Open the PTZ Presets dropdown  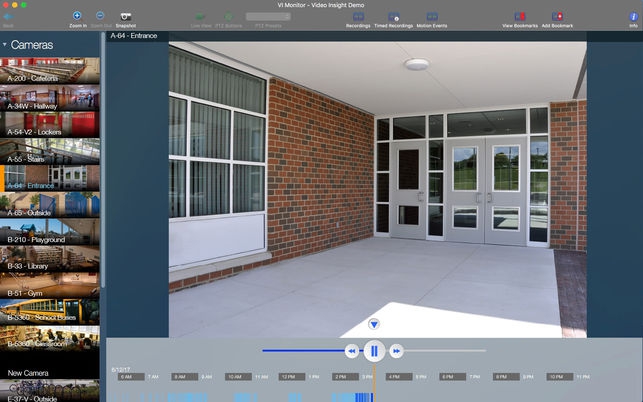[x=268, y=16]
